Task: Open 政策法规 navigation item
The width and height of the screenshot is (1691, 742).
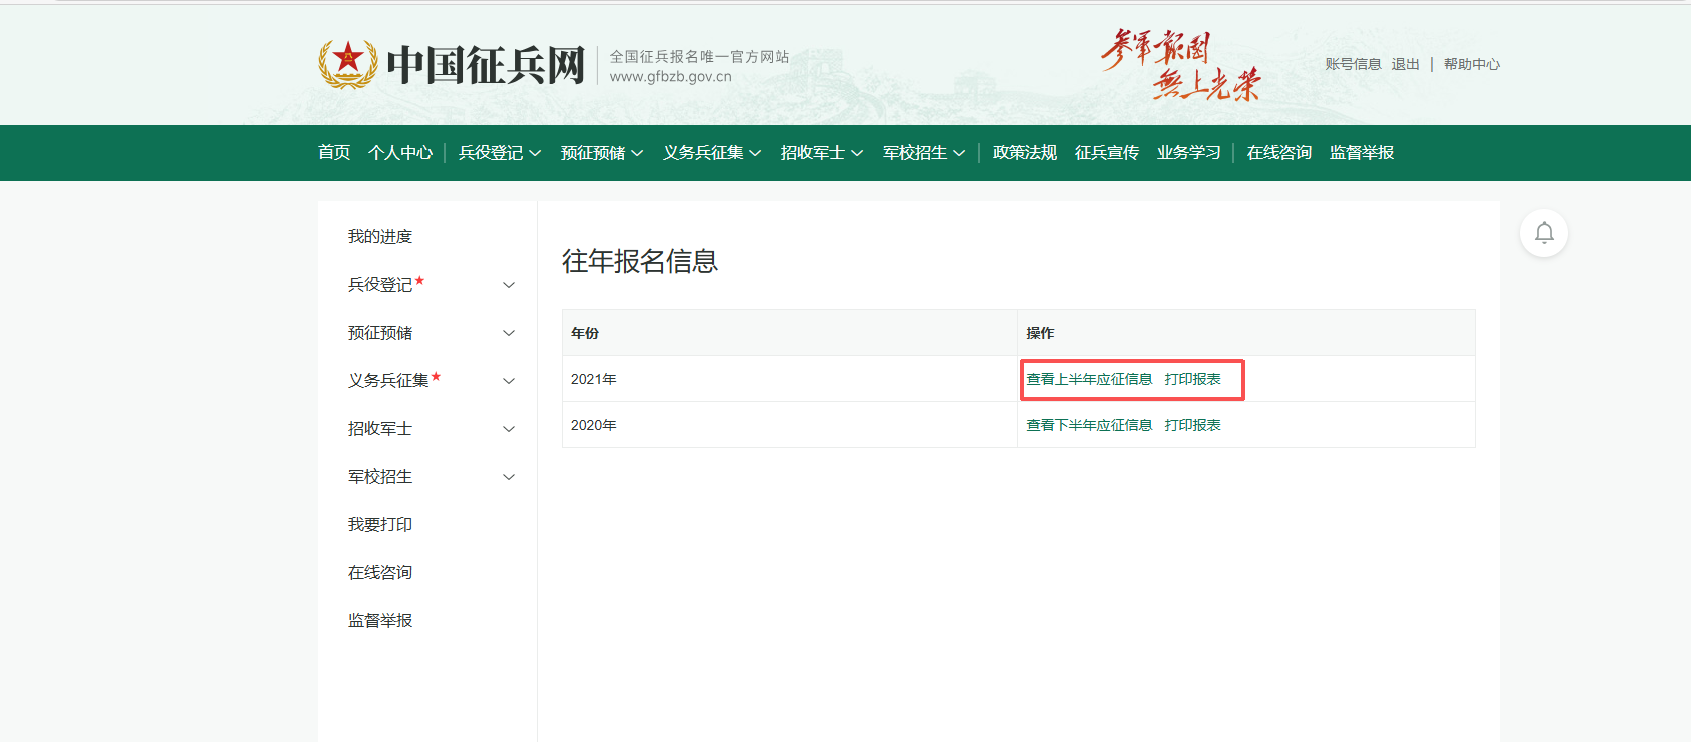Action: click(x=1024, y=153)
